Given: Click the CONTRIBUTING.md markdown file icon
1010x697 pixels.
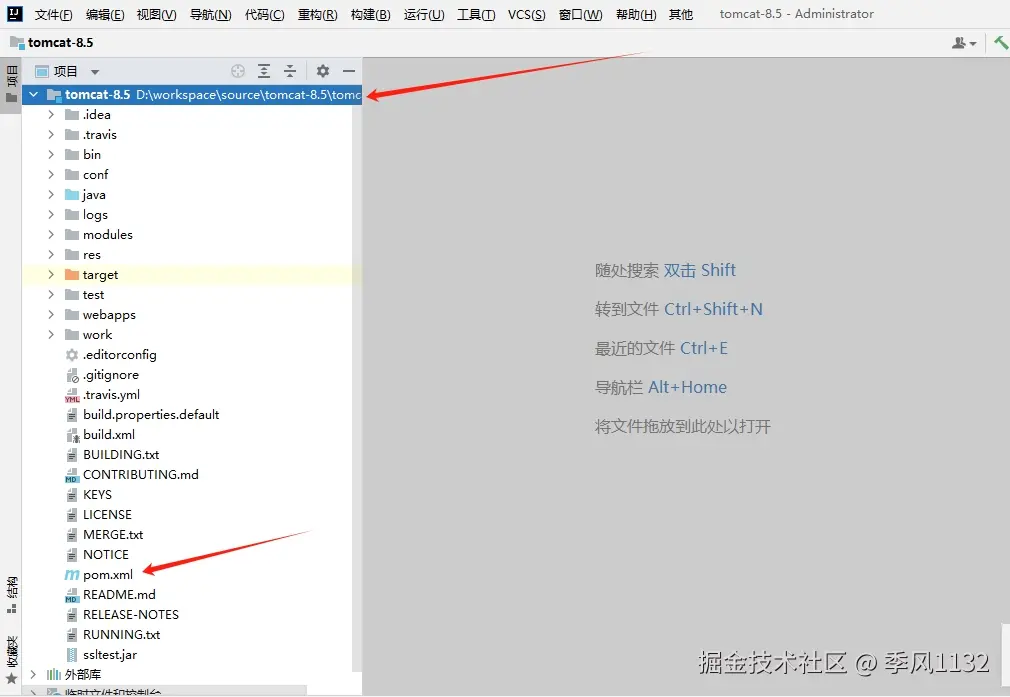Looking at the screenshot, I should pyautogui.click(x=71, y=475).
